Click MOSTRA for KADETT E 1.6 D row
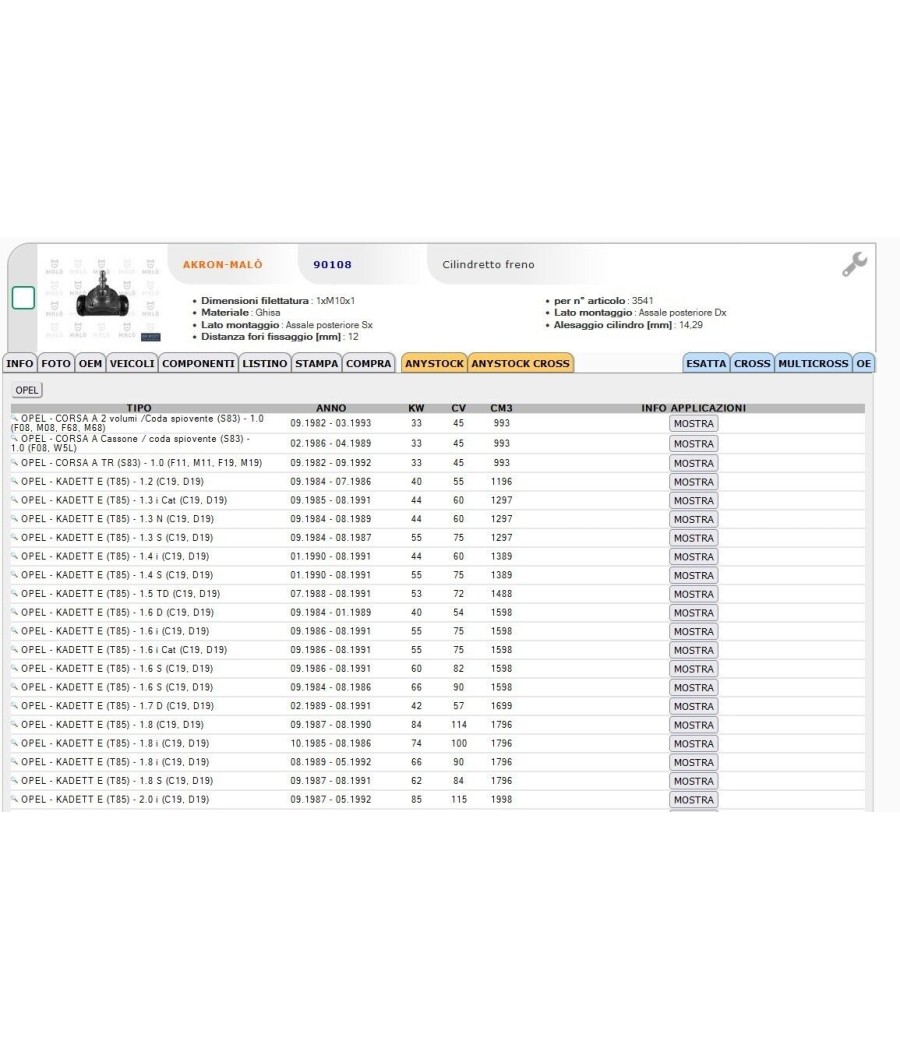 click(694, 613)
